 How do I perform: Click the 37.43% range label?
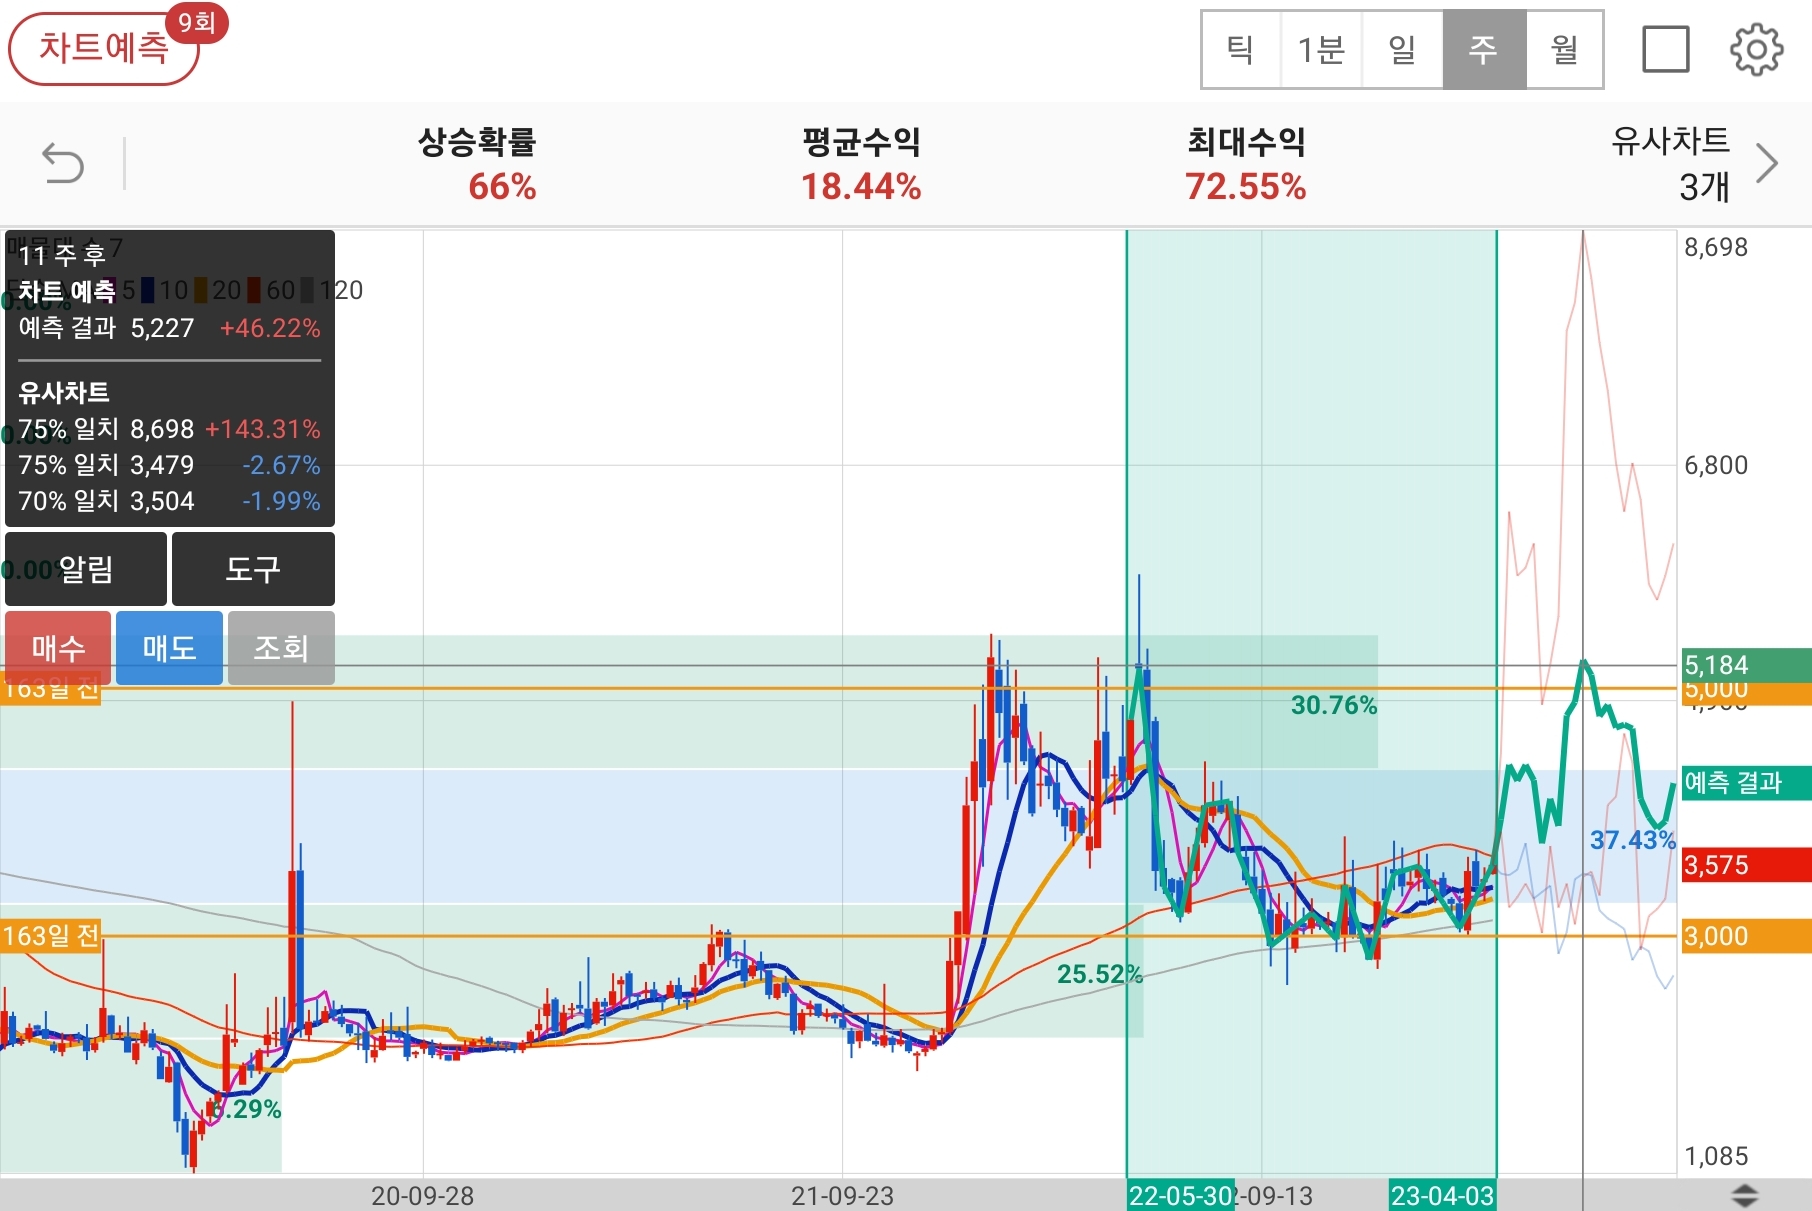pos(1633,840)
